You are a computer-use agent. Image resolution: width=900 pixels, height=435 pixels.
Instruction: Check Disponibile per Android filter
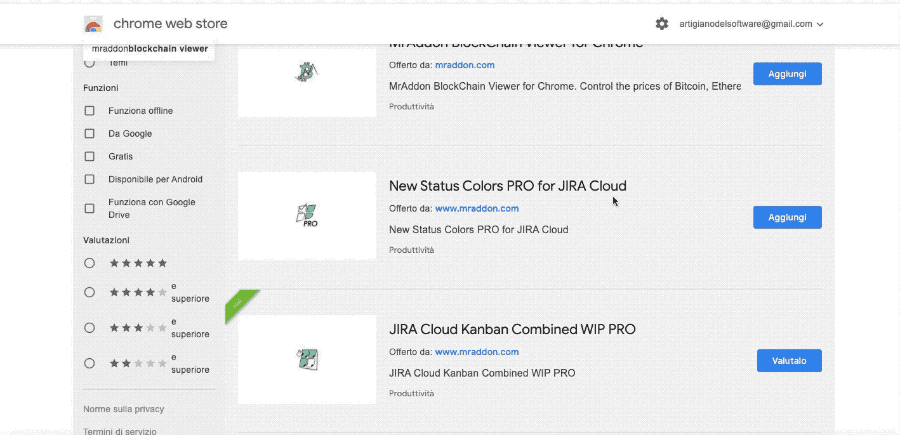[90, 180]
